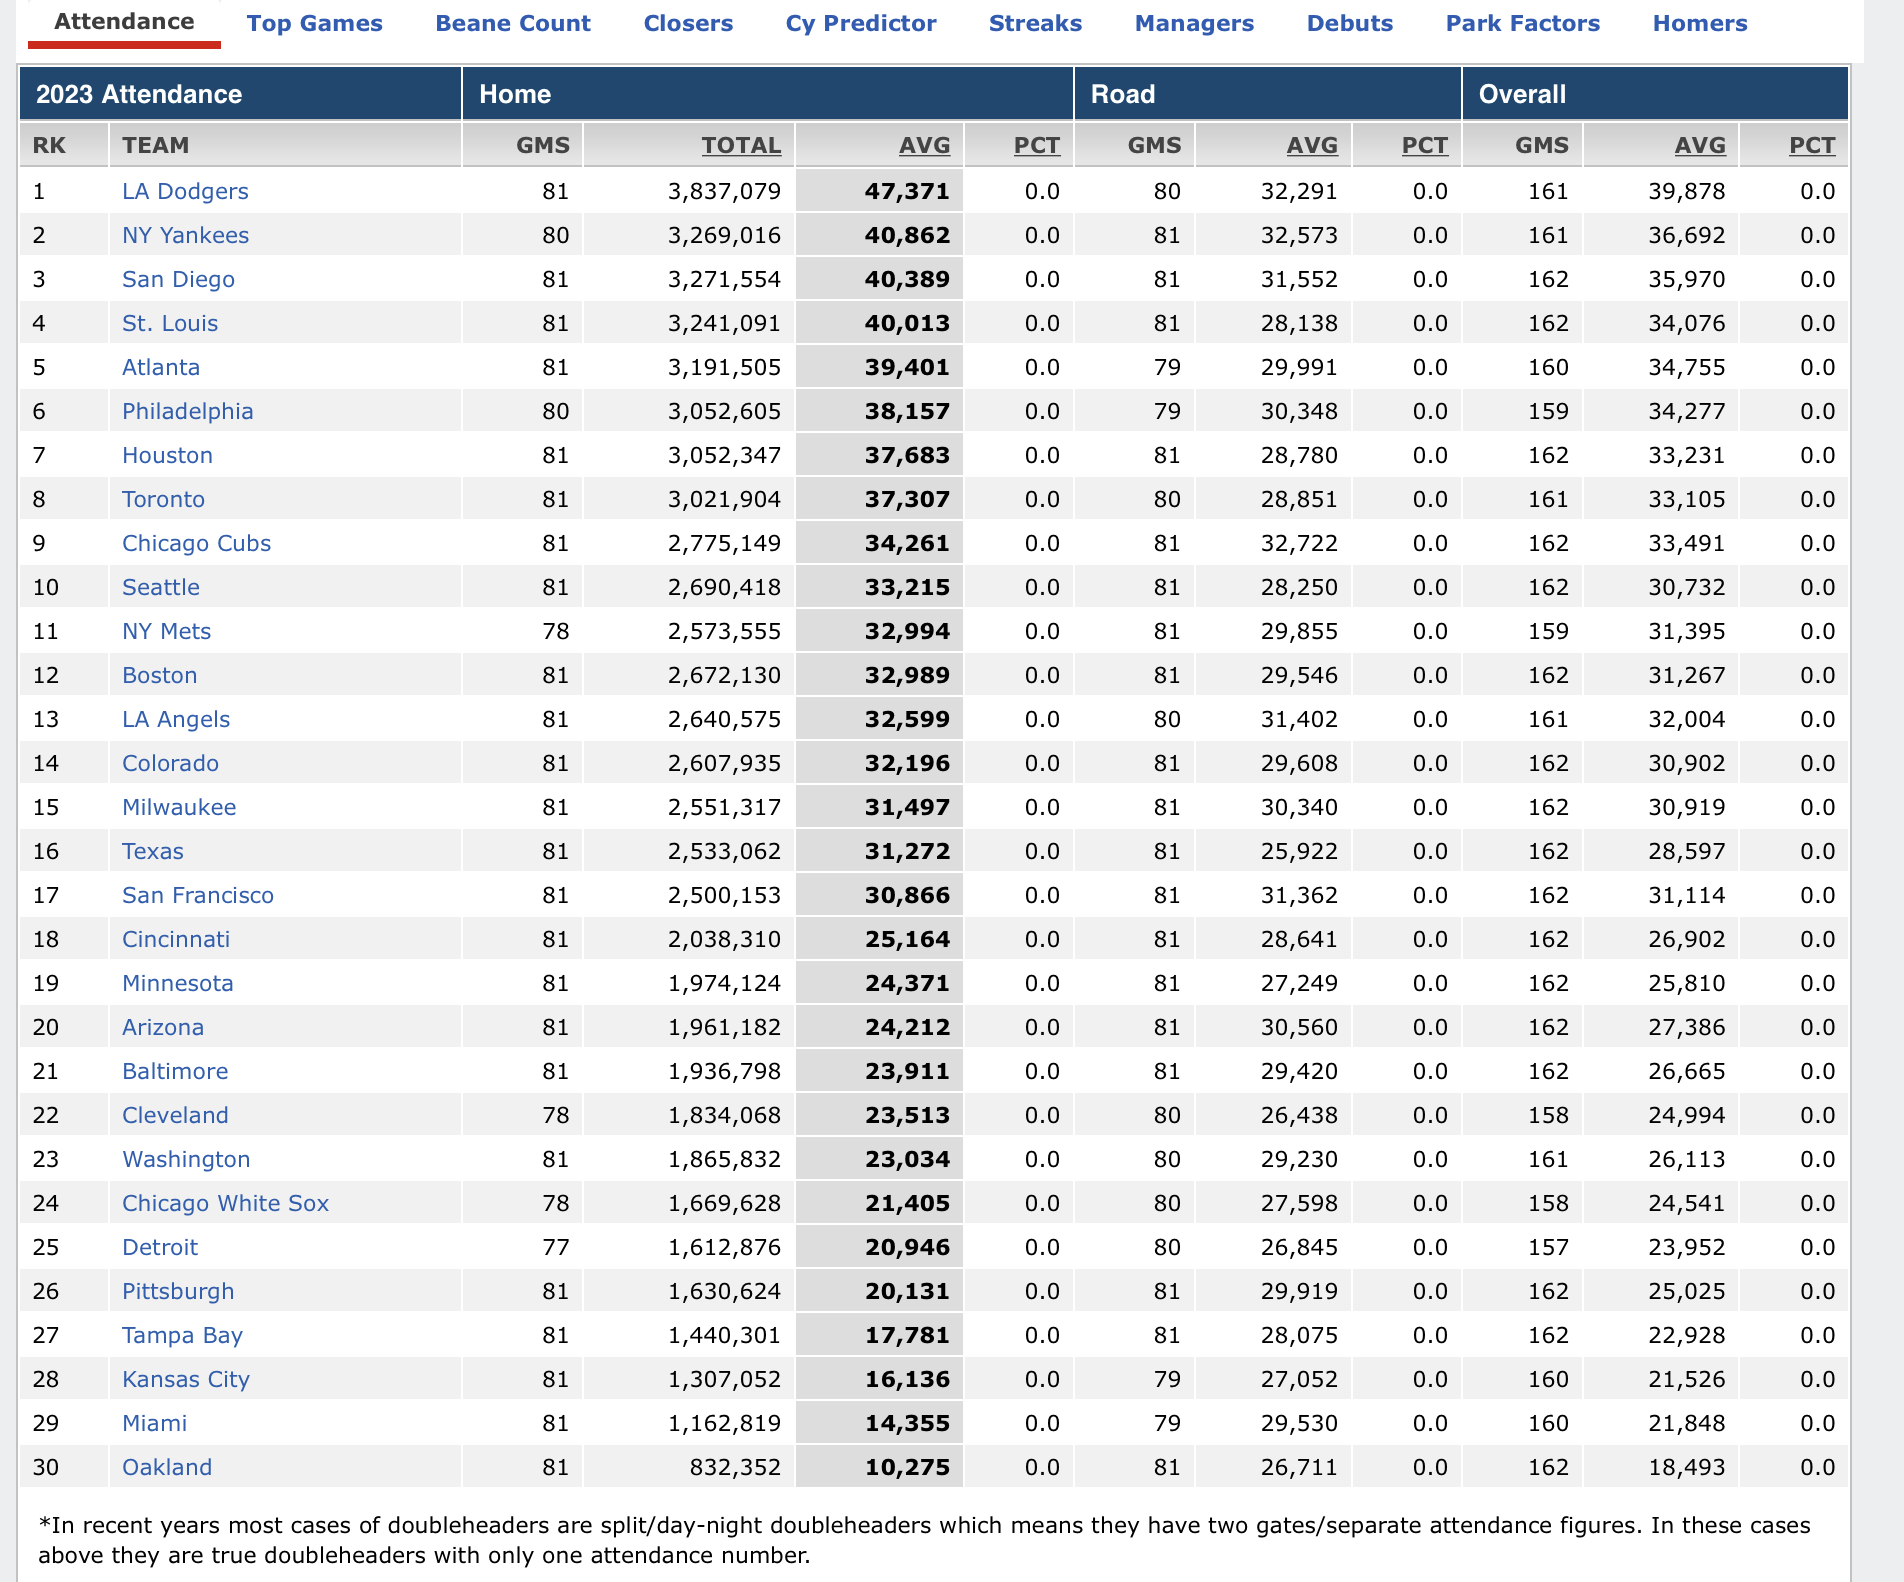
Task: Switch to the Top Games tab
Action: (x=315, y=23)
